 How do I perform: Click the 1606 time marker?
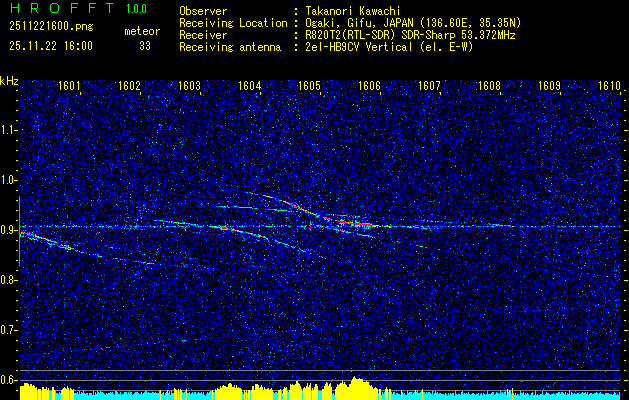click(369, 86)
